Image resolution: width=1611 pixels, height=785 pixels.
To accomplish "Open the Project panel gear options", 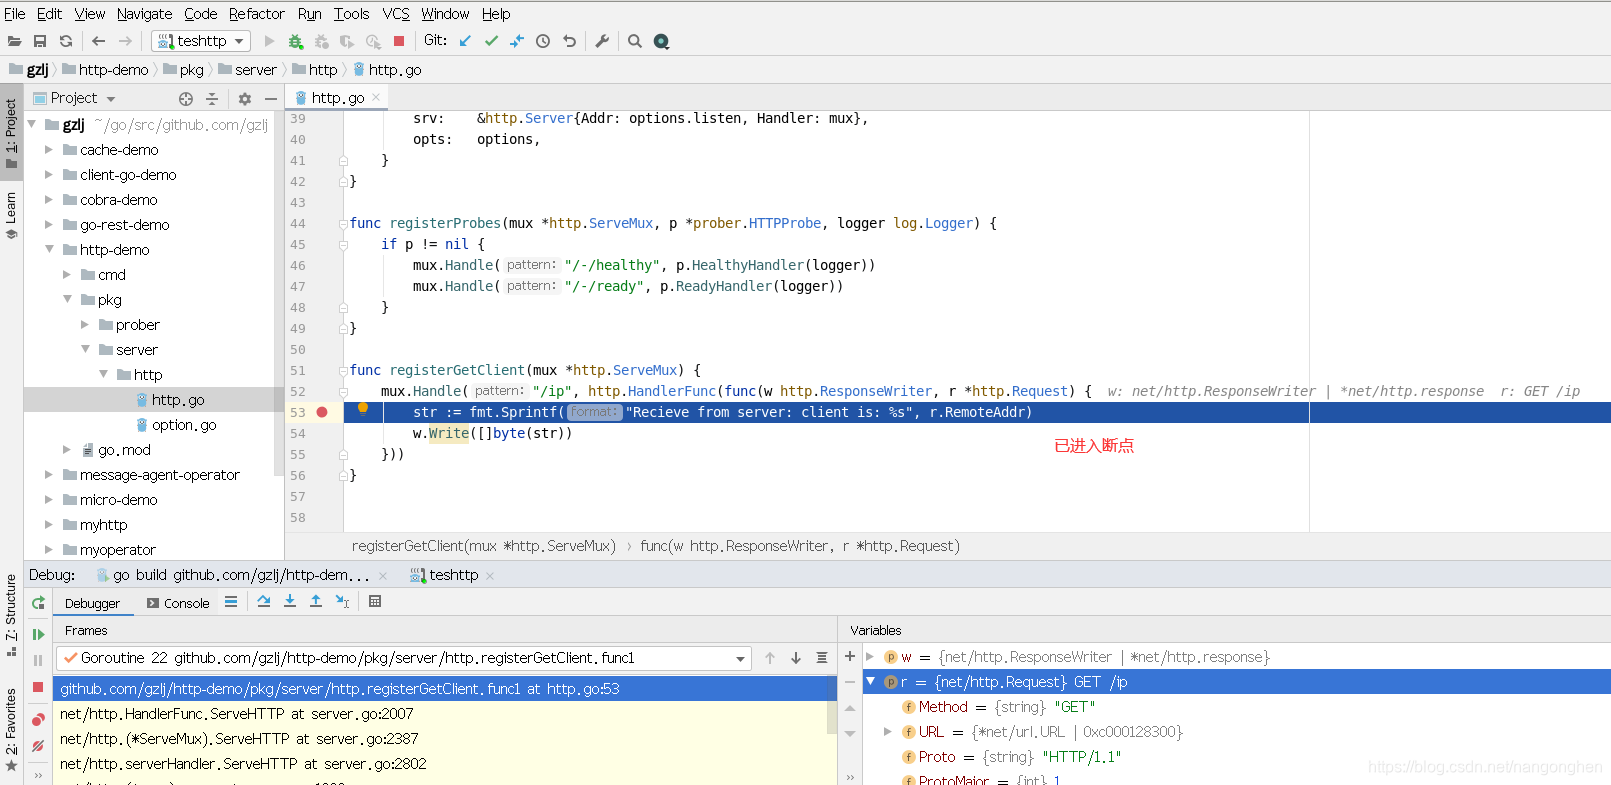I will click(x=245, y=99).
